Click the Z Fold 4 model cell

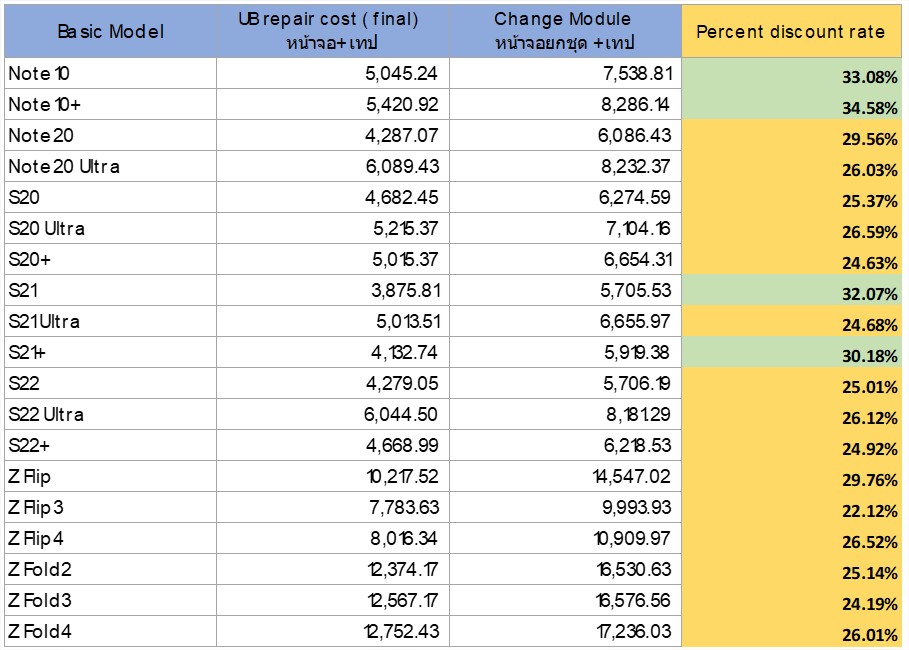click(x=110, y=631)
